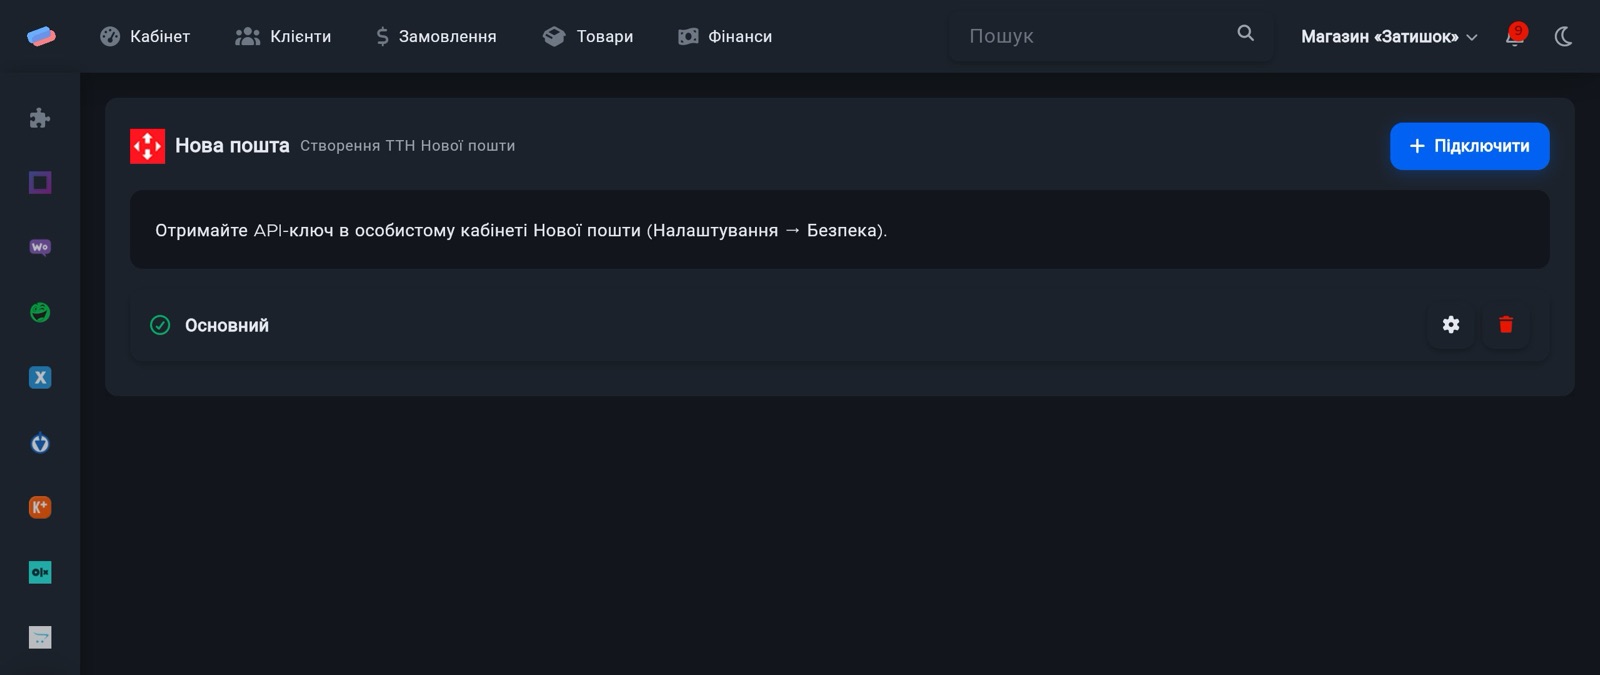Viewport: 1600px width, 675px height.
Task: Open notifications bell with red badge
Action: point(1516,36)
